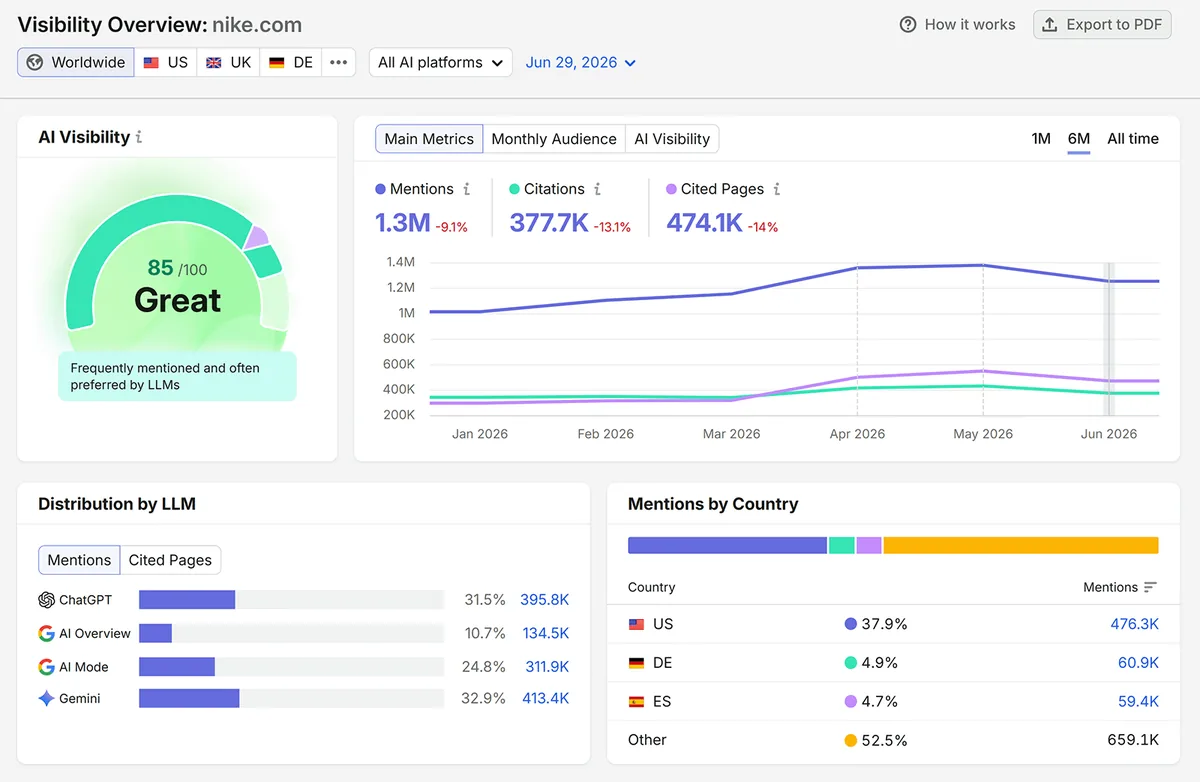
Task: Click the Export to PDF button
Action: coord(1102,25)
